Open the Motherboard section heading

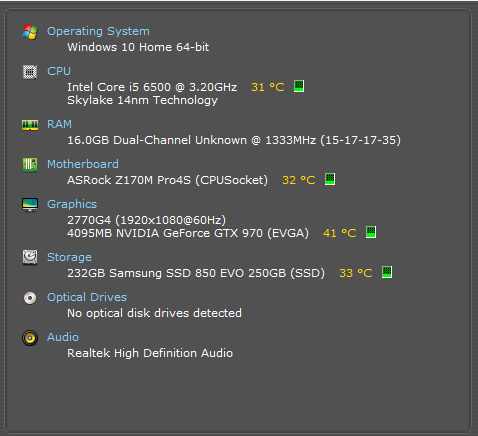83,164
